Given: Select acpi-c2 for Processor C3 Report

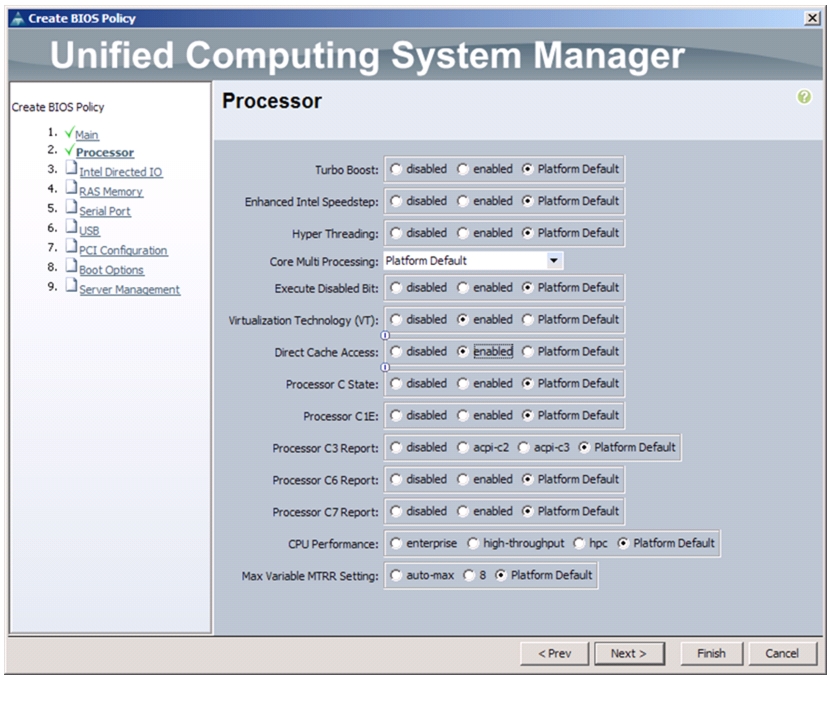Looking at the screenshot, I should (x=463, y=448).
